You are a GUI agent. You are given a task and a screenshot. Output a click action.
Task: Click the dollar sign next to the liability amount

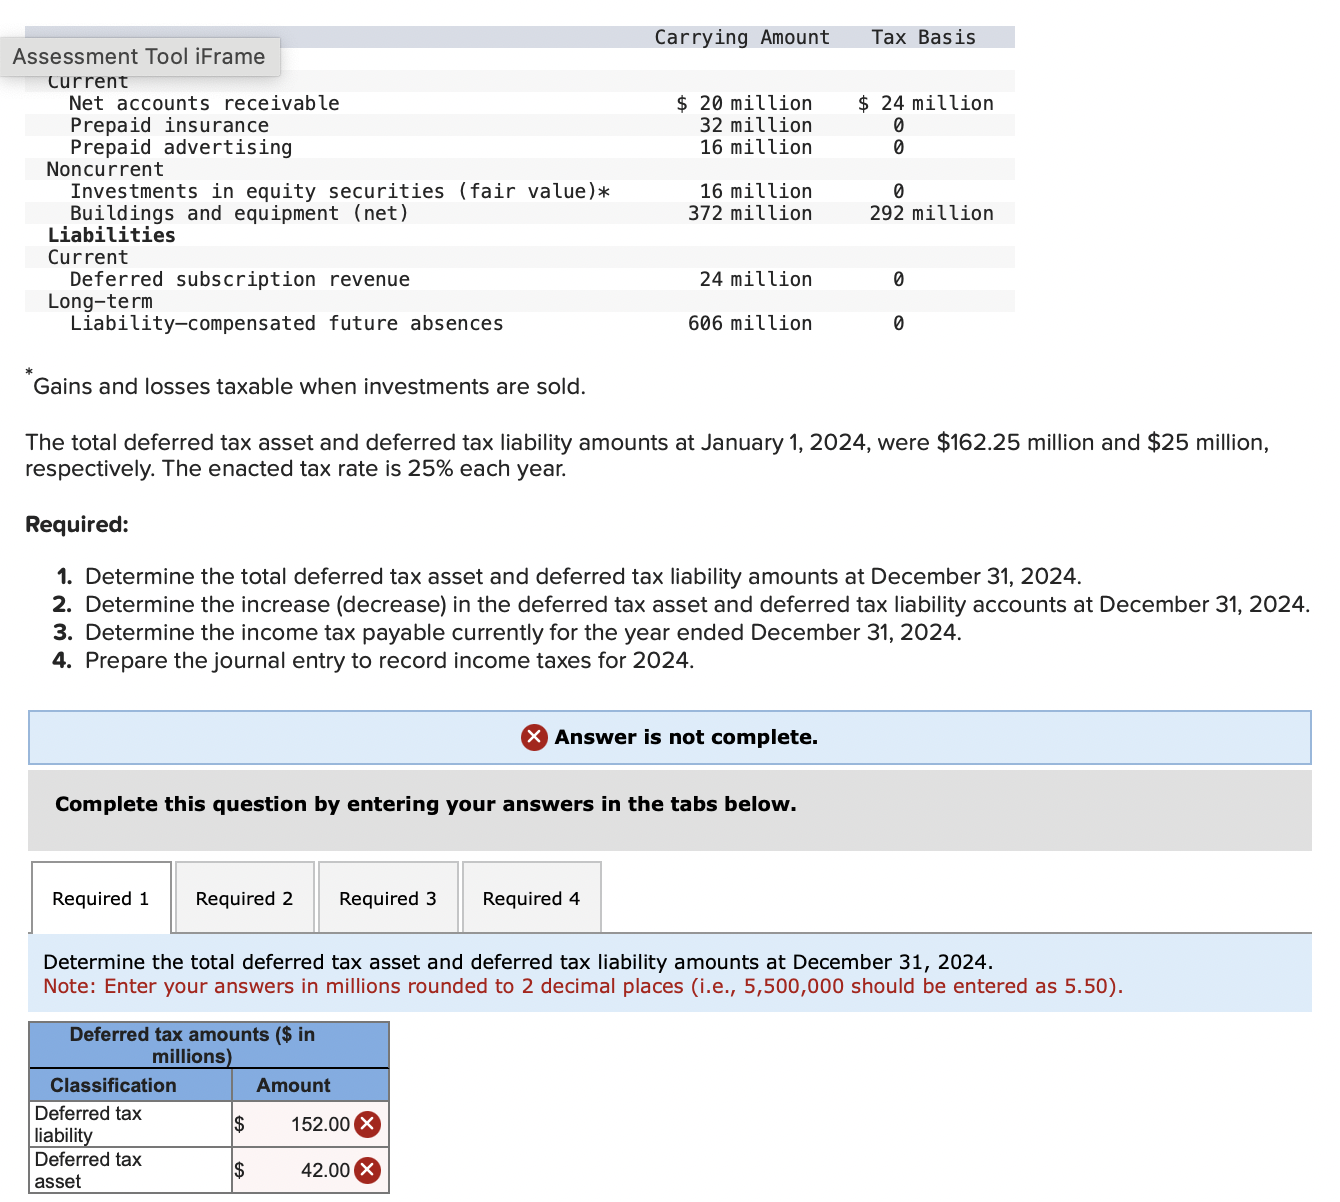[x=239, y=1123]
